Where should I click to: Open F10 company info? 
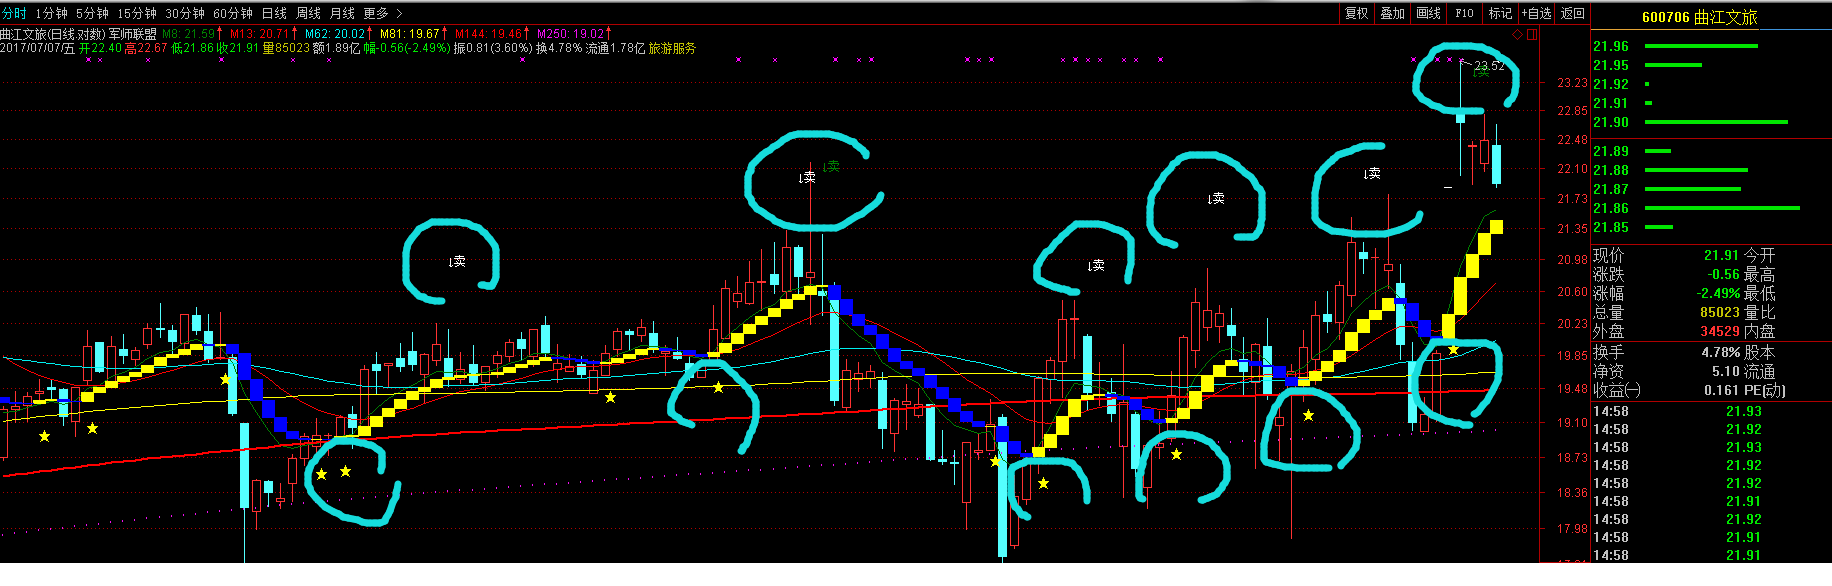1465,13
